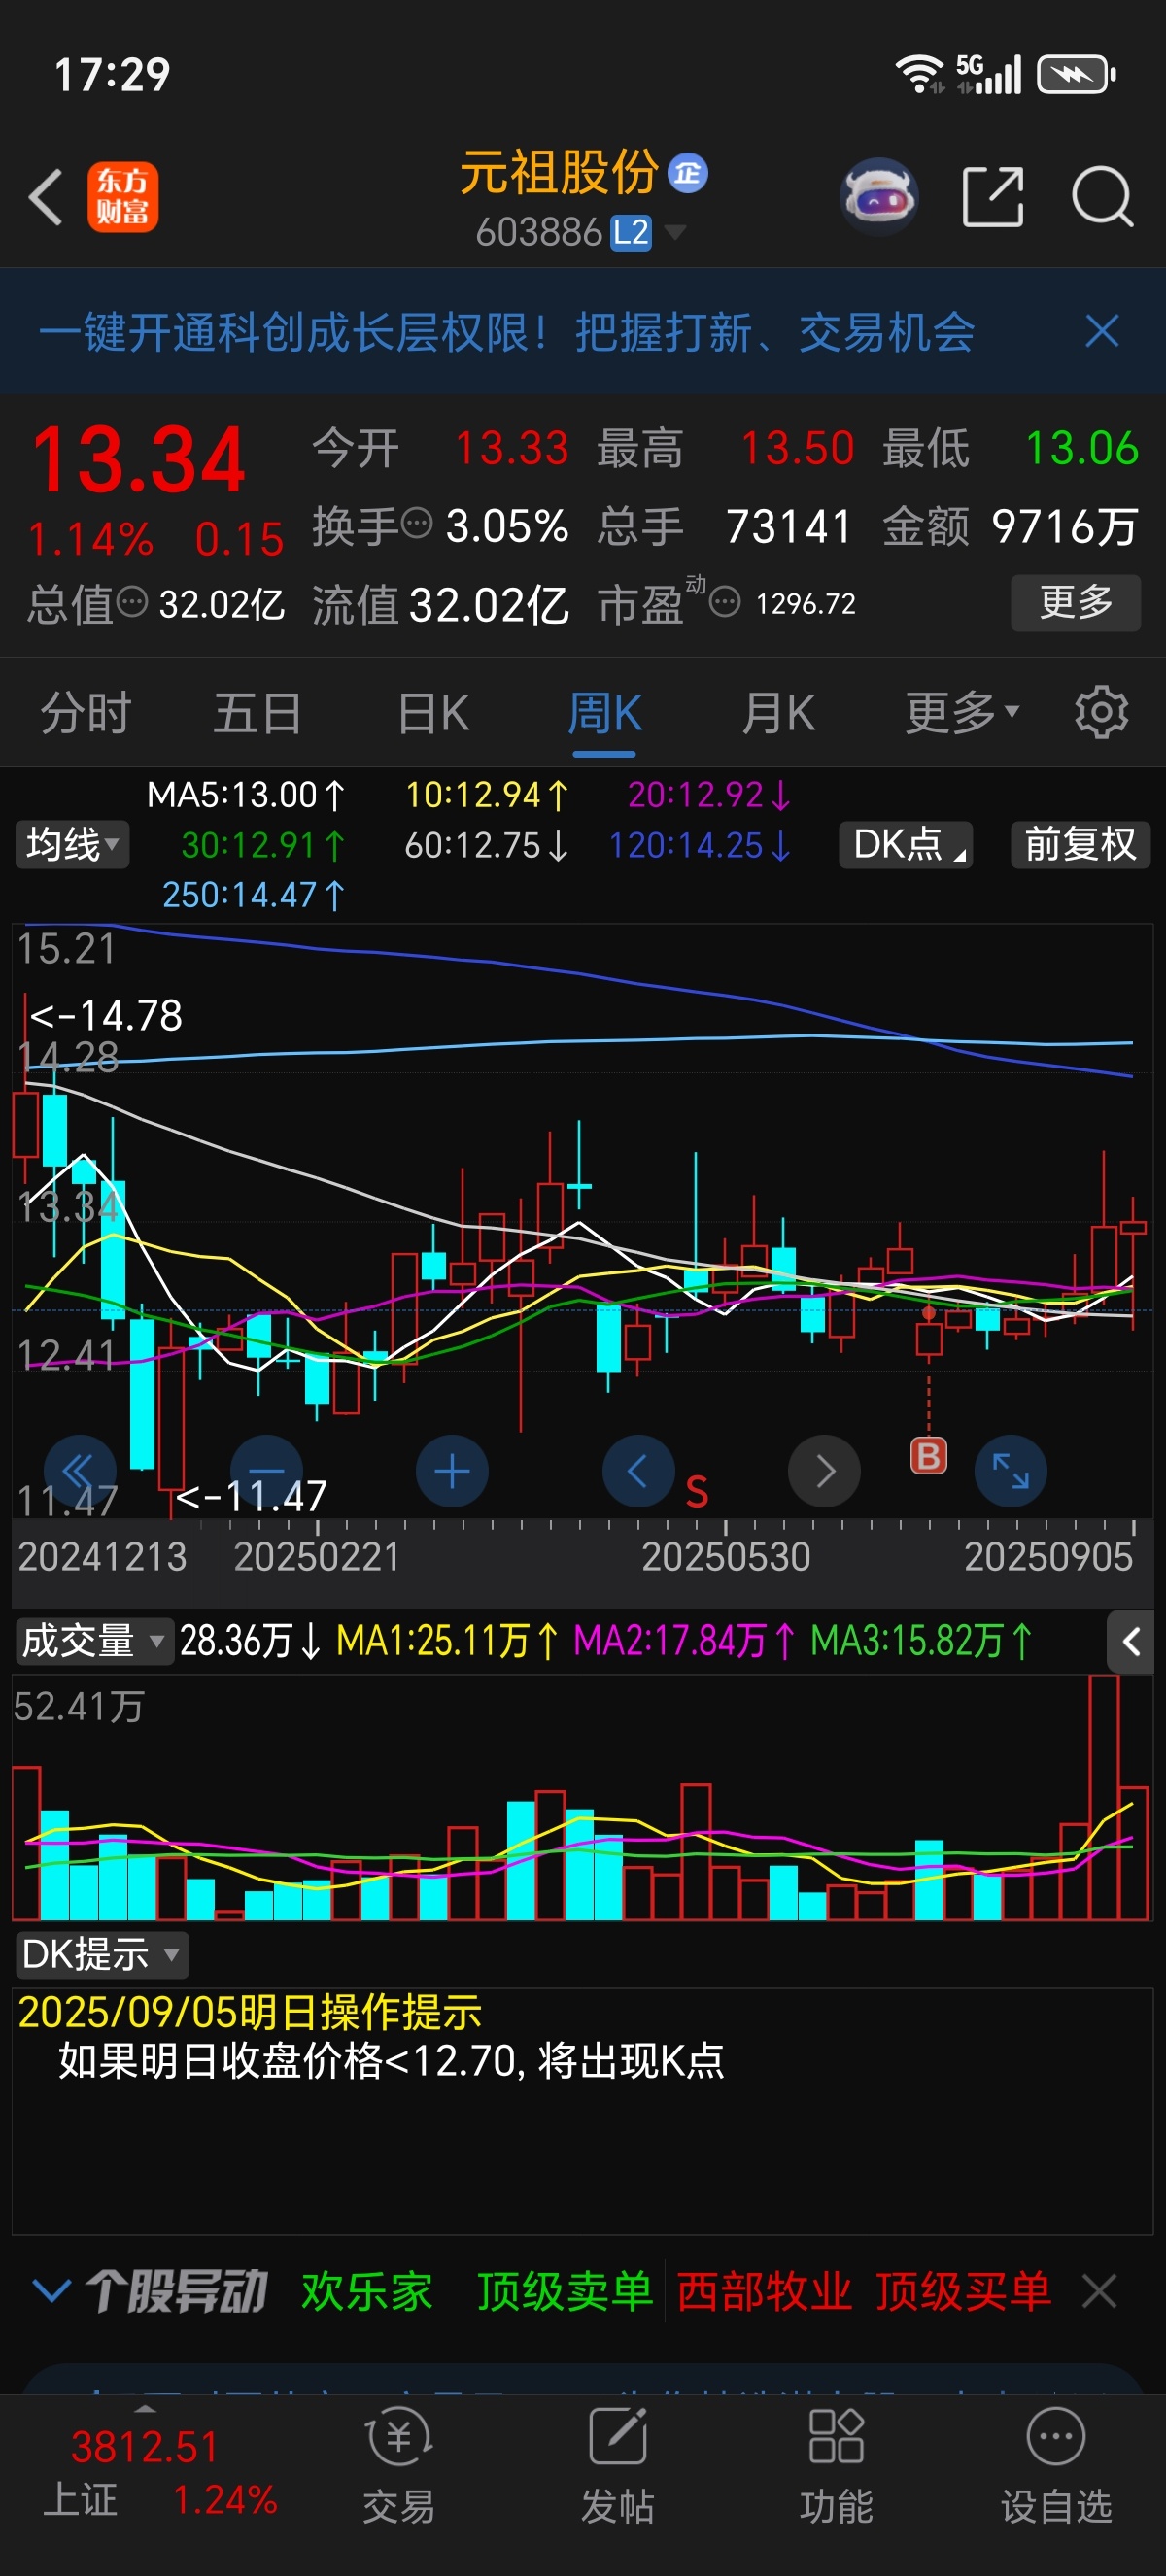Switch to 五日 chart tab
Viewport: 1166px width, 2576px height.
pos(258,714)
